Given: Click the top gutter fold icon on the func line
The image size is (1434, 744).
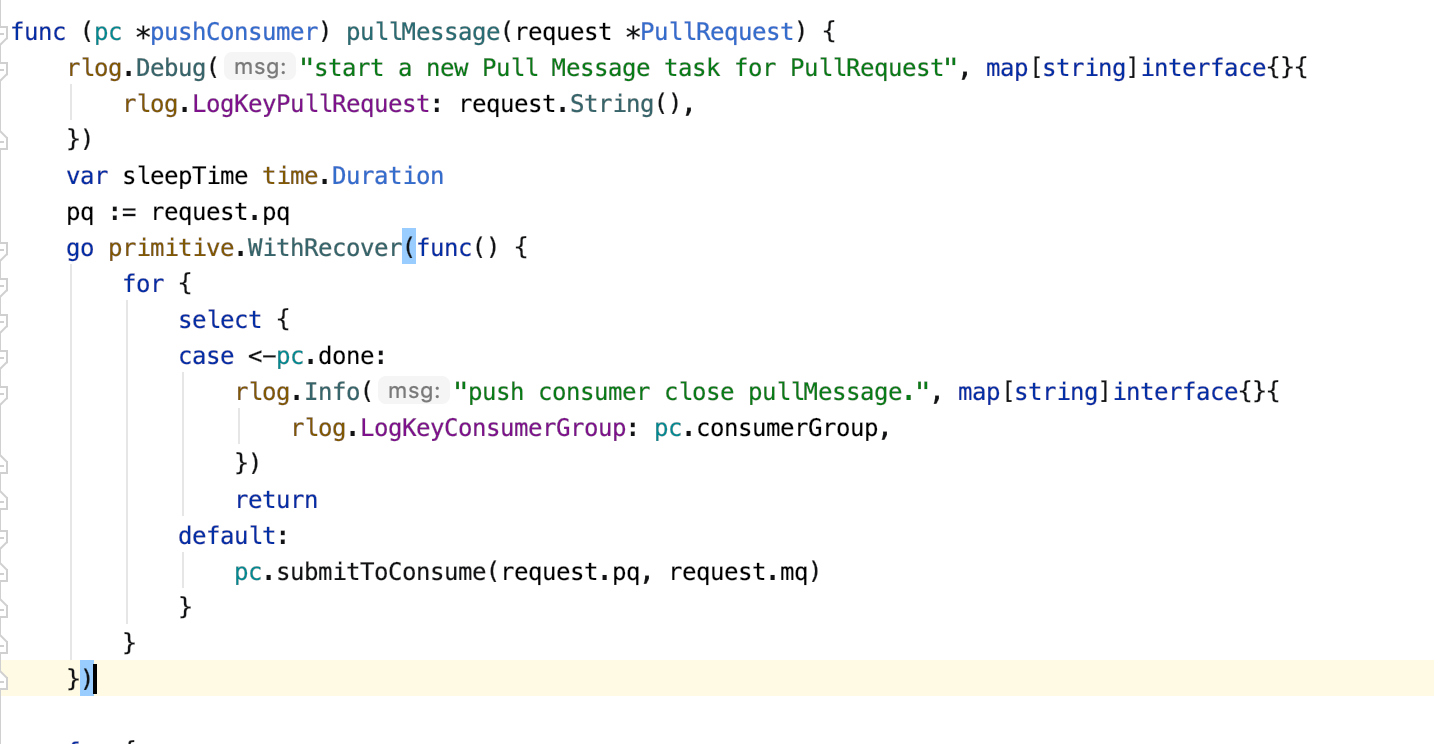Looking at the screenshot, I should click(x=6, y=31).
